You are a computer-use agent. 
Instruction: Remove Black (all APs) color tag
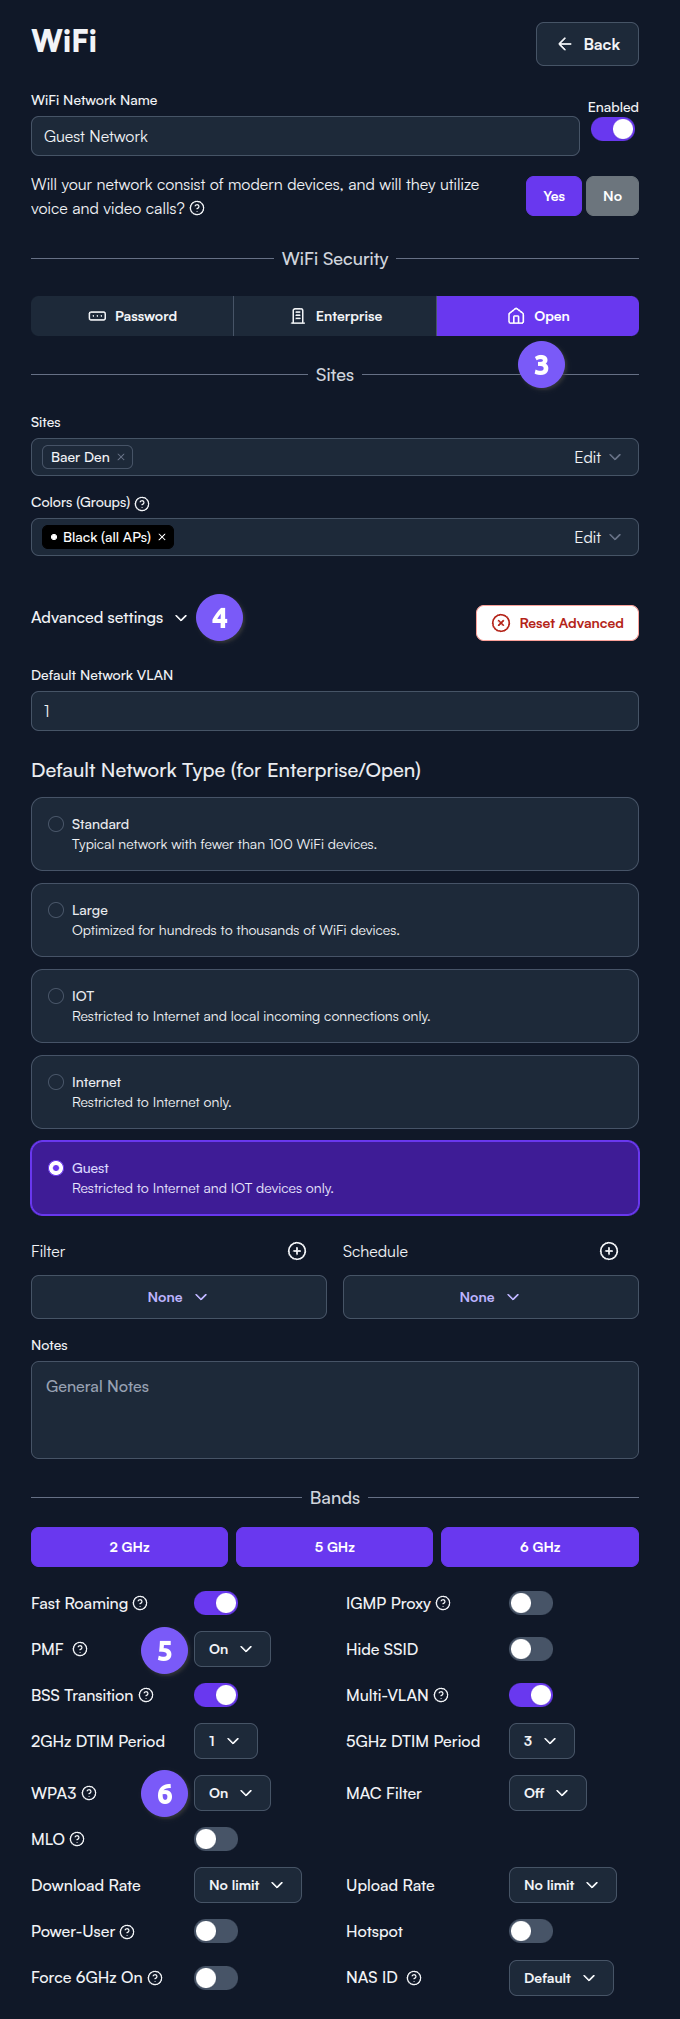(162, 537)
